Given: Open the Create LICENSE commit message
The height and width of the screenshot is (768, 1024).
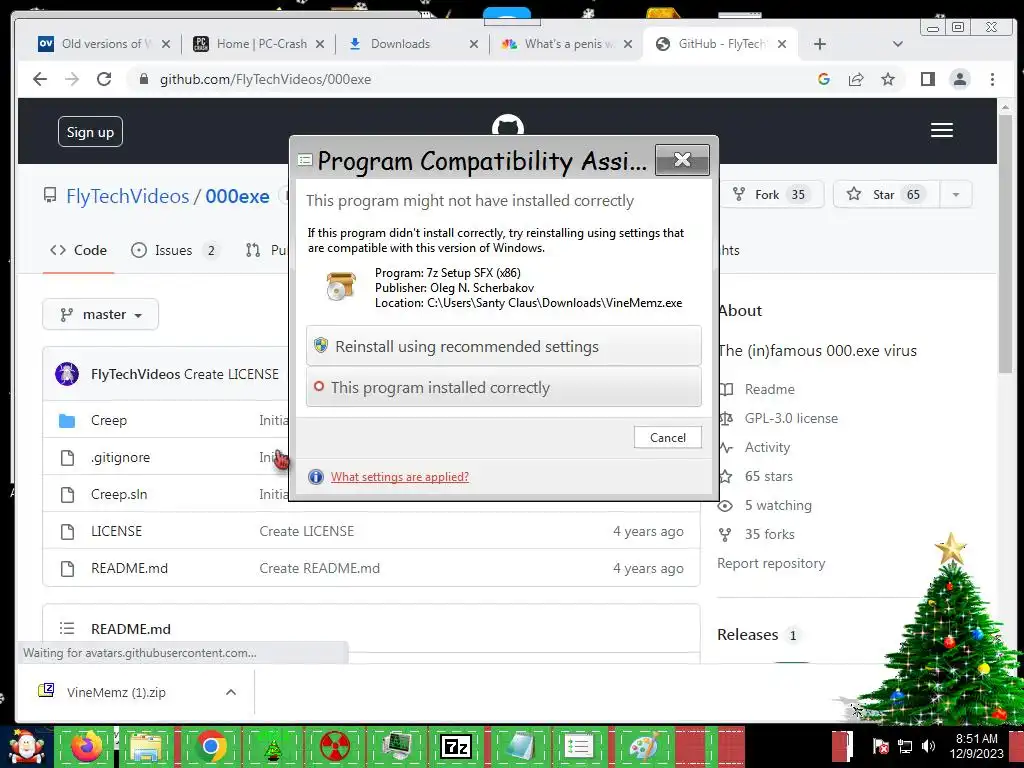Looking at the screenshot, I should [x=306, y=531].
